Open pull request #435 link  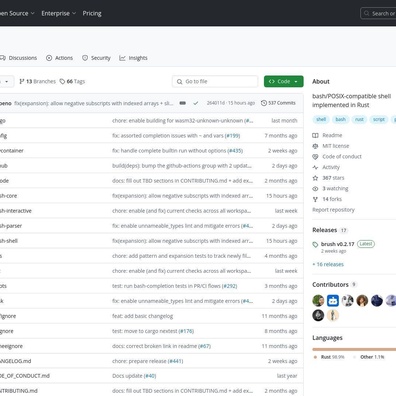(x=235, y=151)
